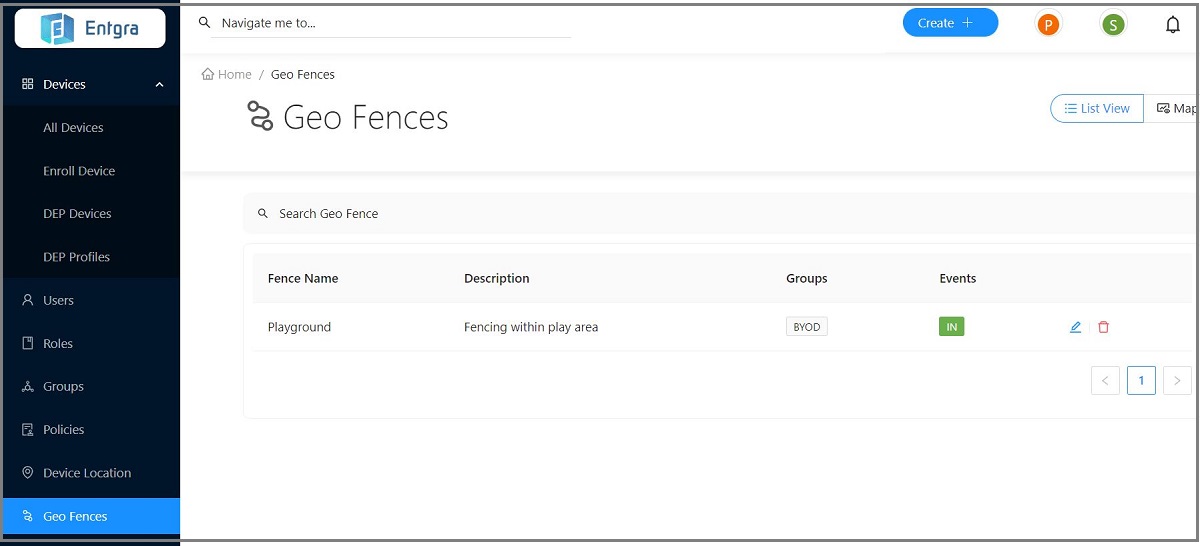Collapse the Devices sidebar section
This screenshot has height=546, width=1200.
click(x=159, y=85)
